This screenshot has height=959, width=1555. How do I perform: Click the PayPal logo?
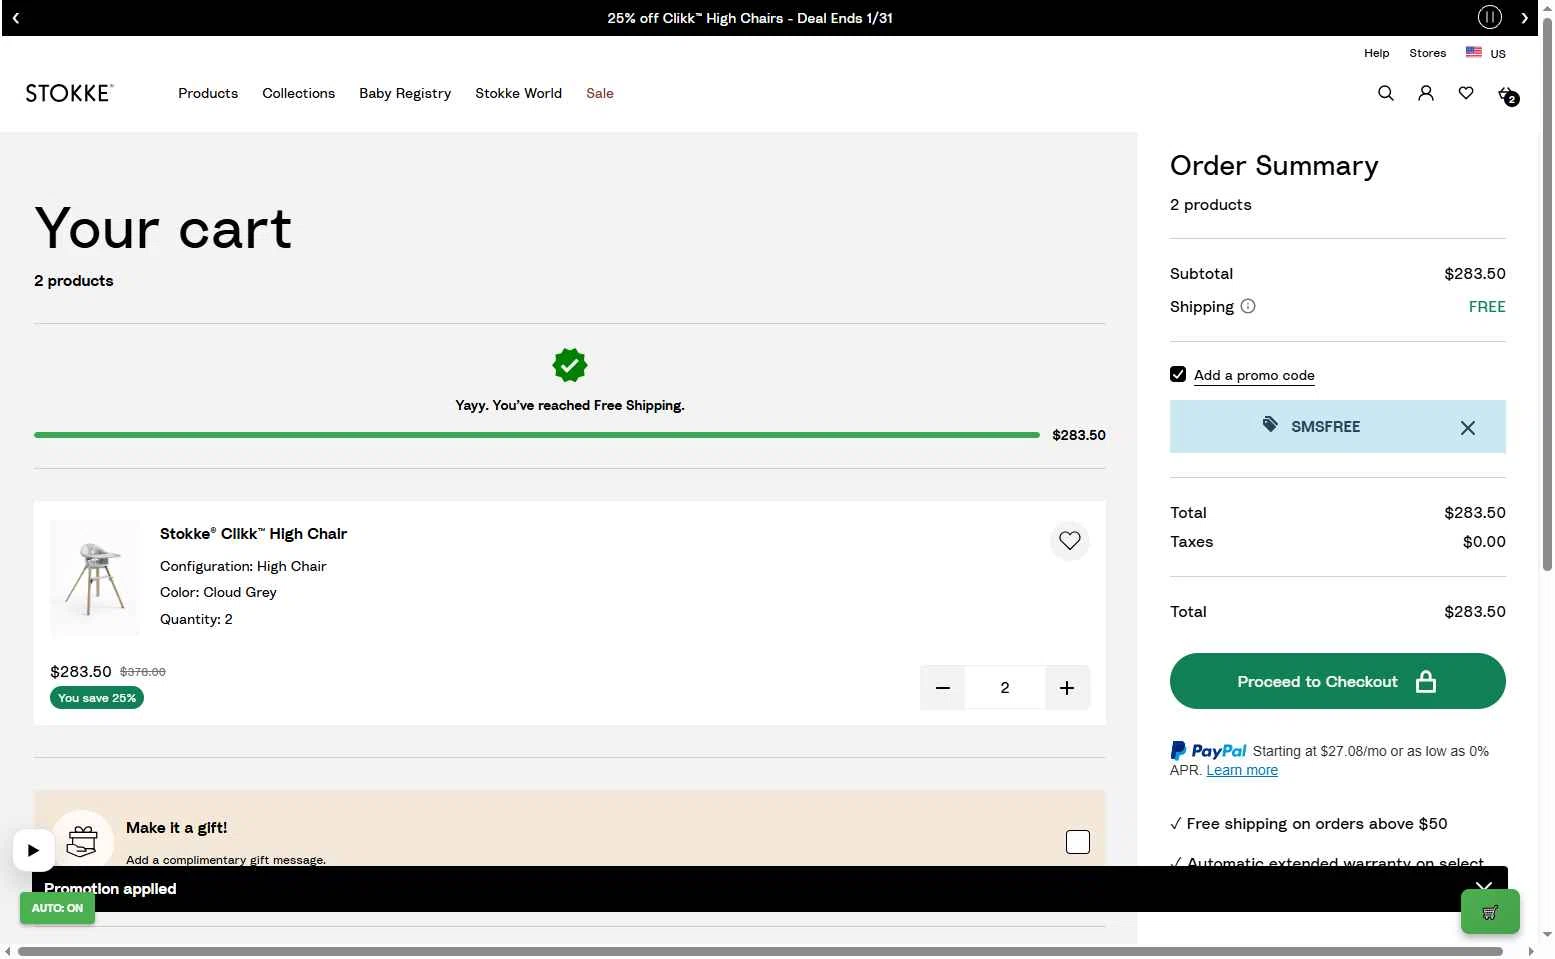[1208, 751]
